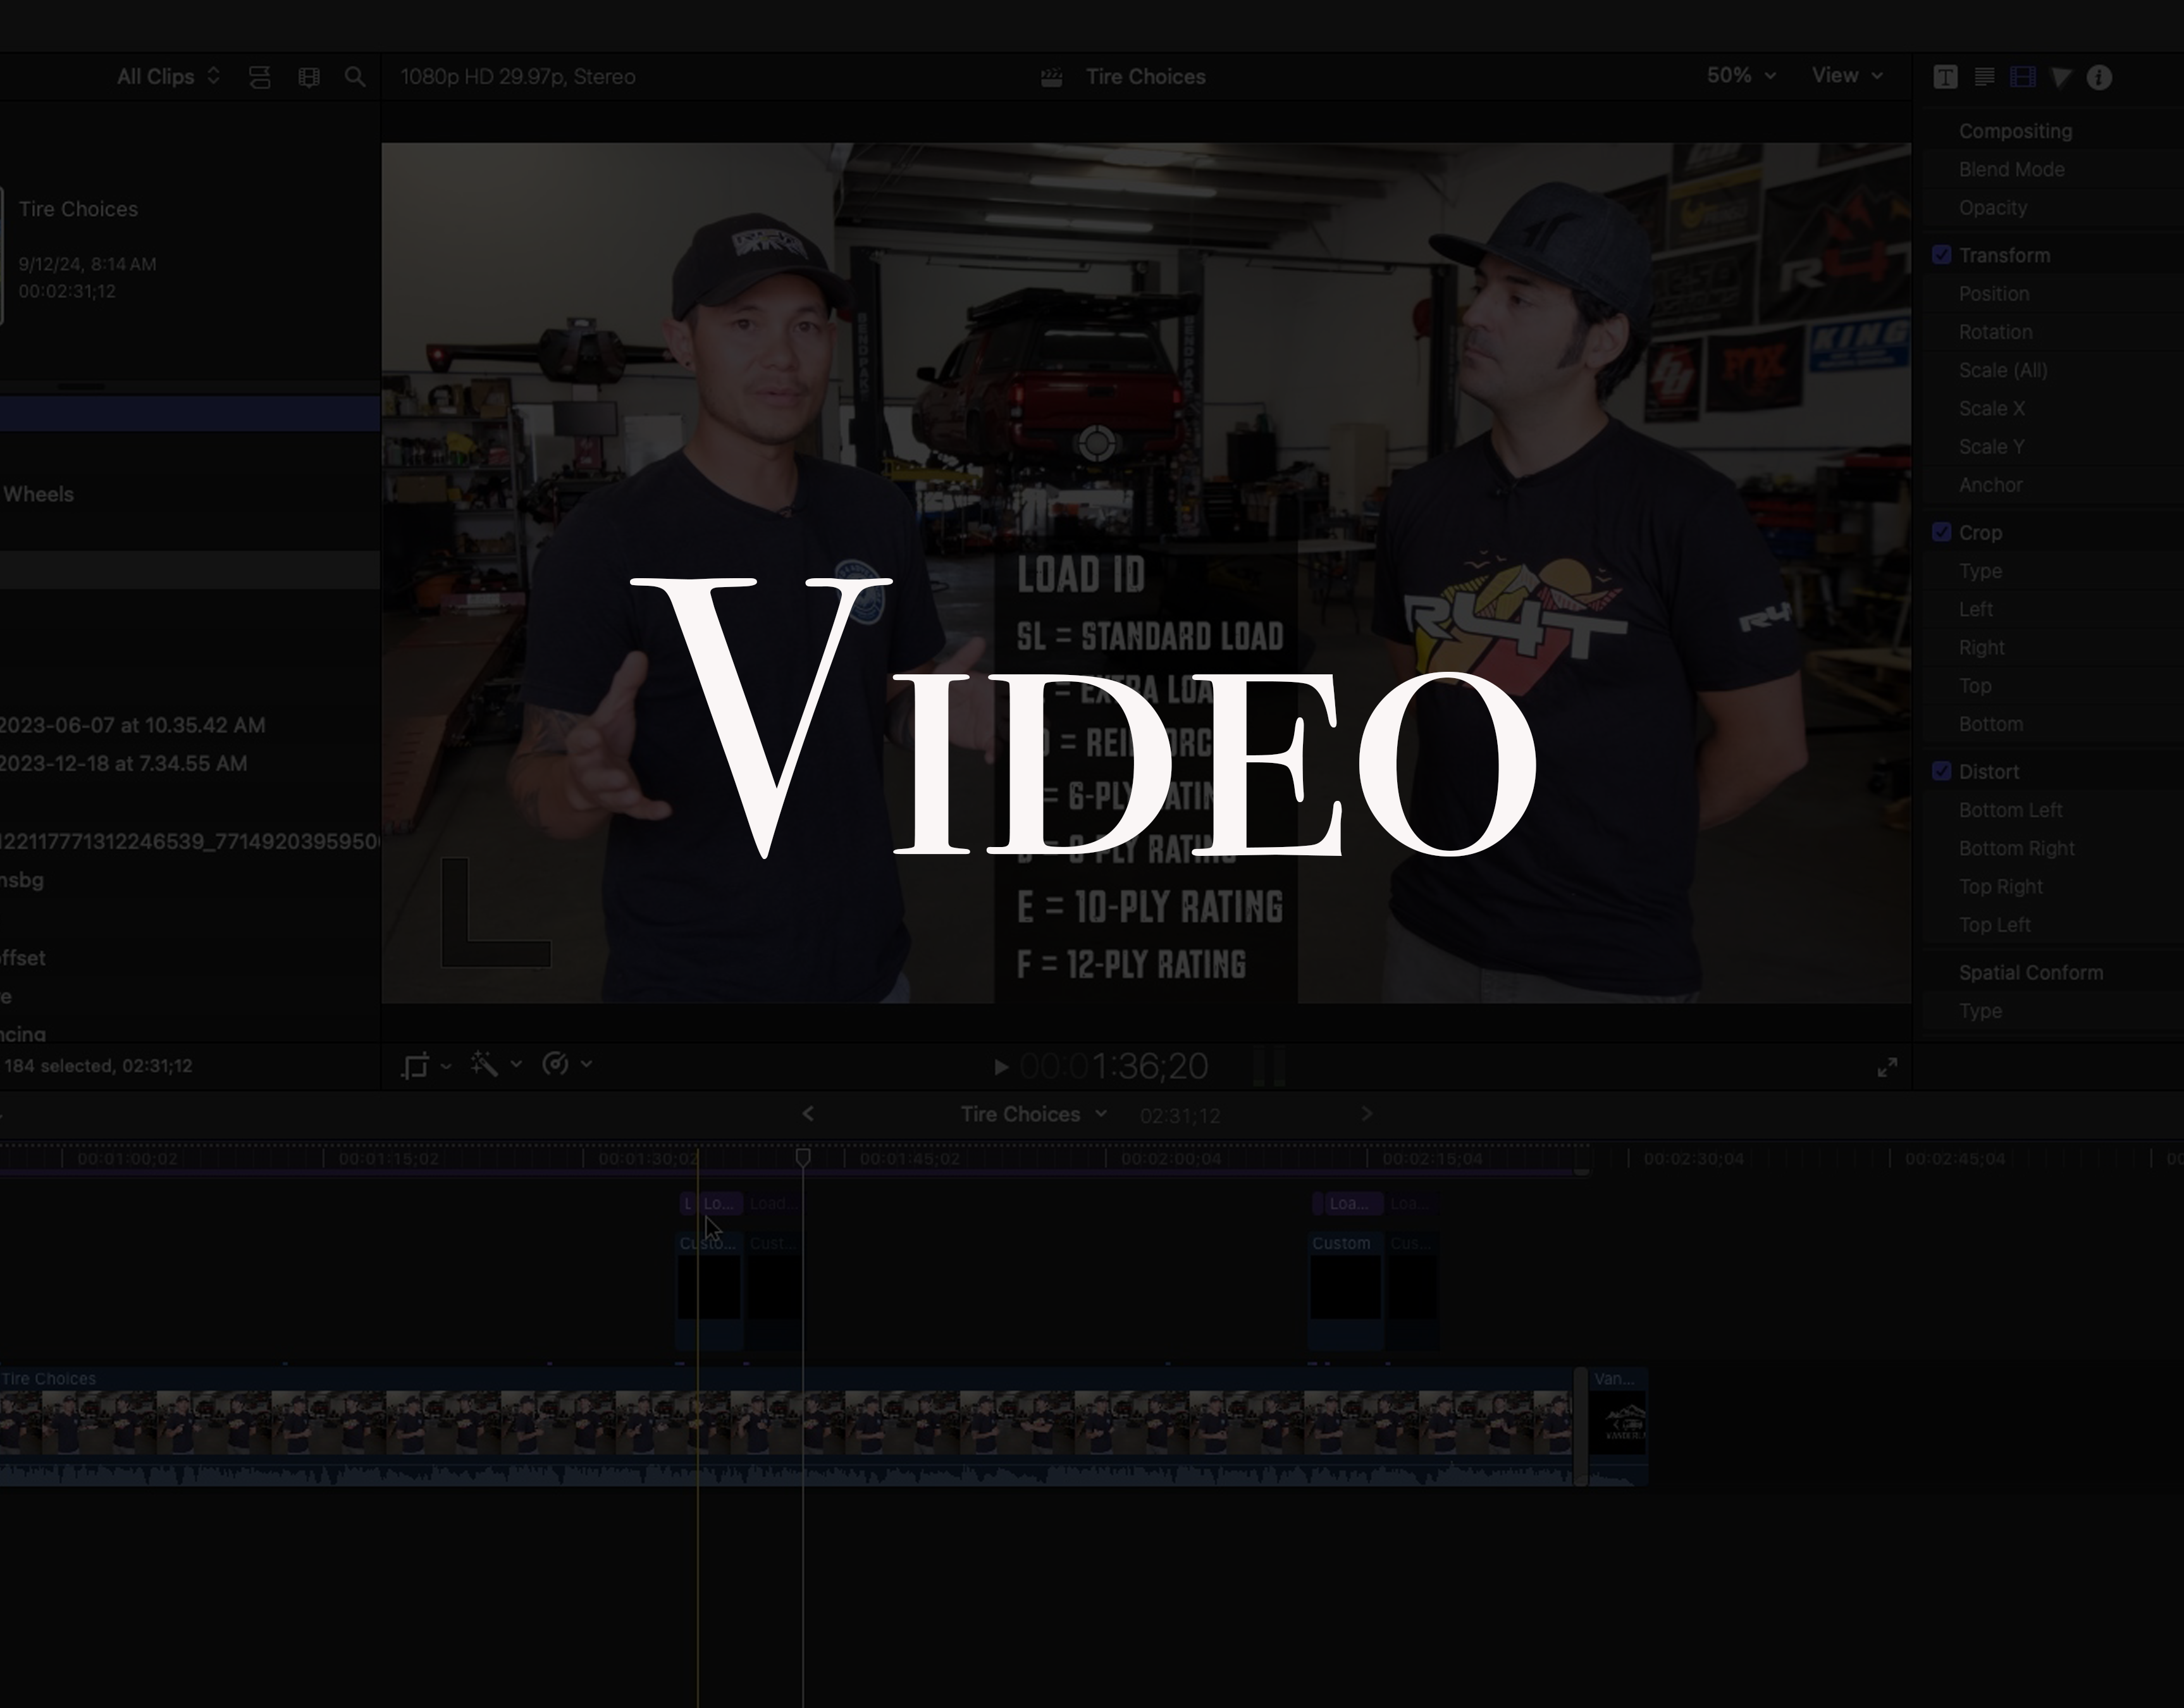Select the Van... clip at timeline end
This screenshot has height=1708, width=2184.
(1618, 1425)
